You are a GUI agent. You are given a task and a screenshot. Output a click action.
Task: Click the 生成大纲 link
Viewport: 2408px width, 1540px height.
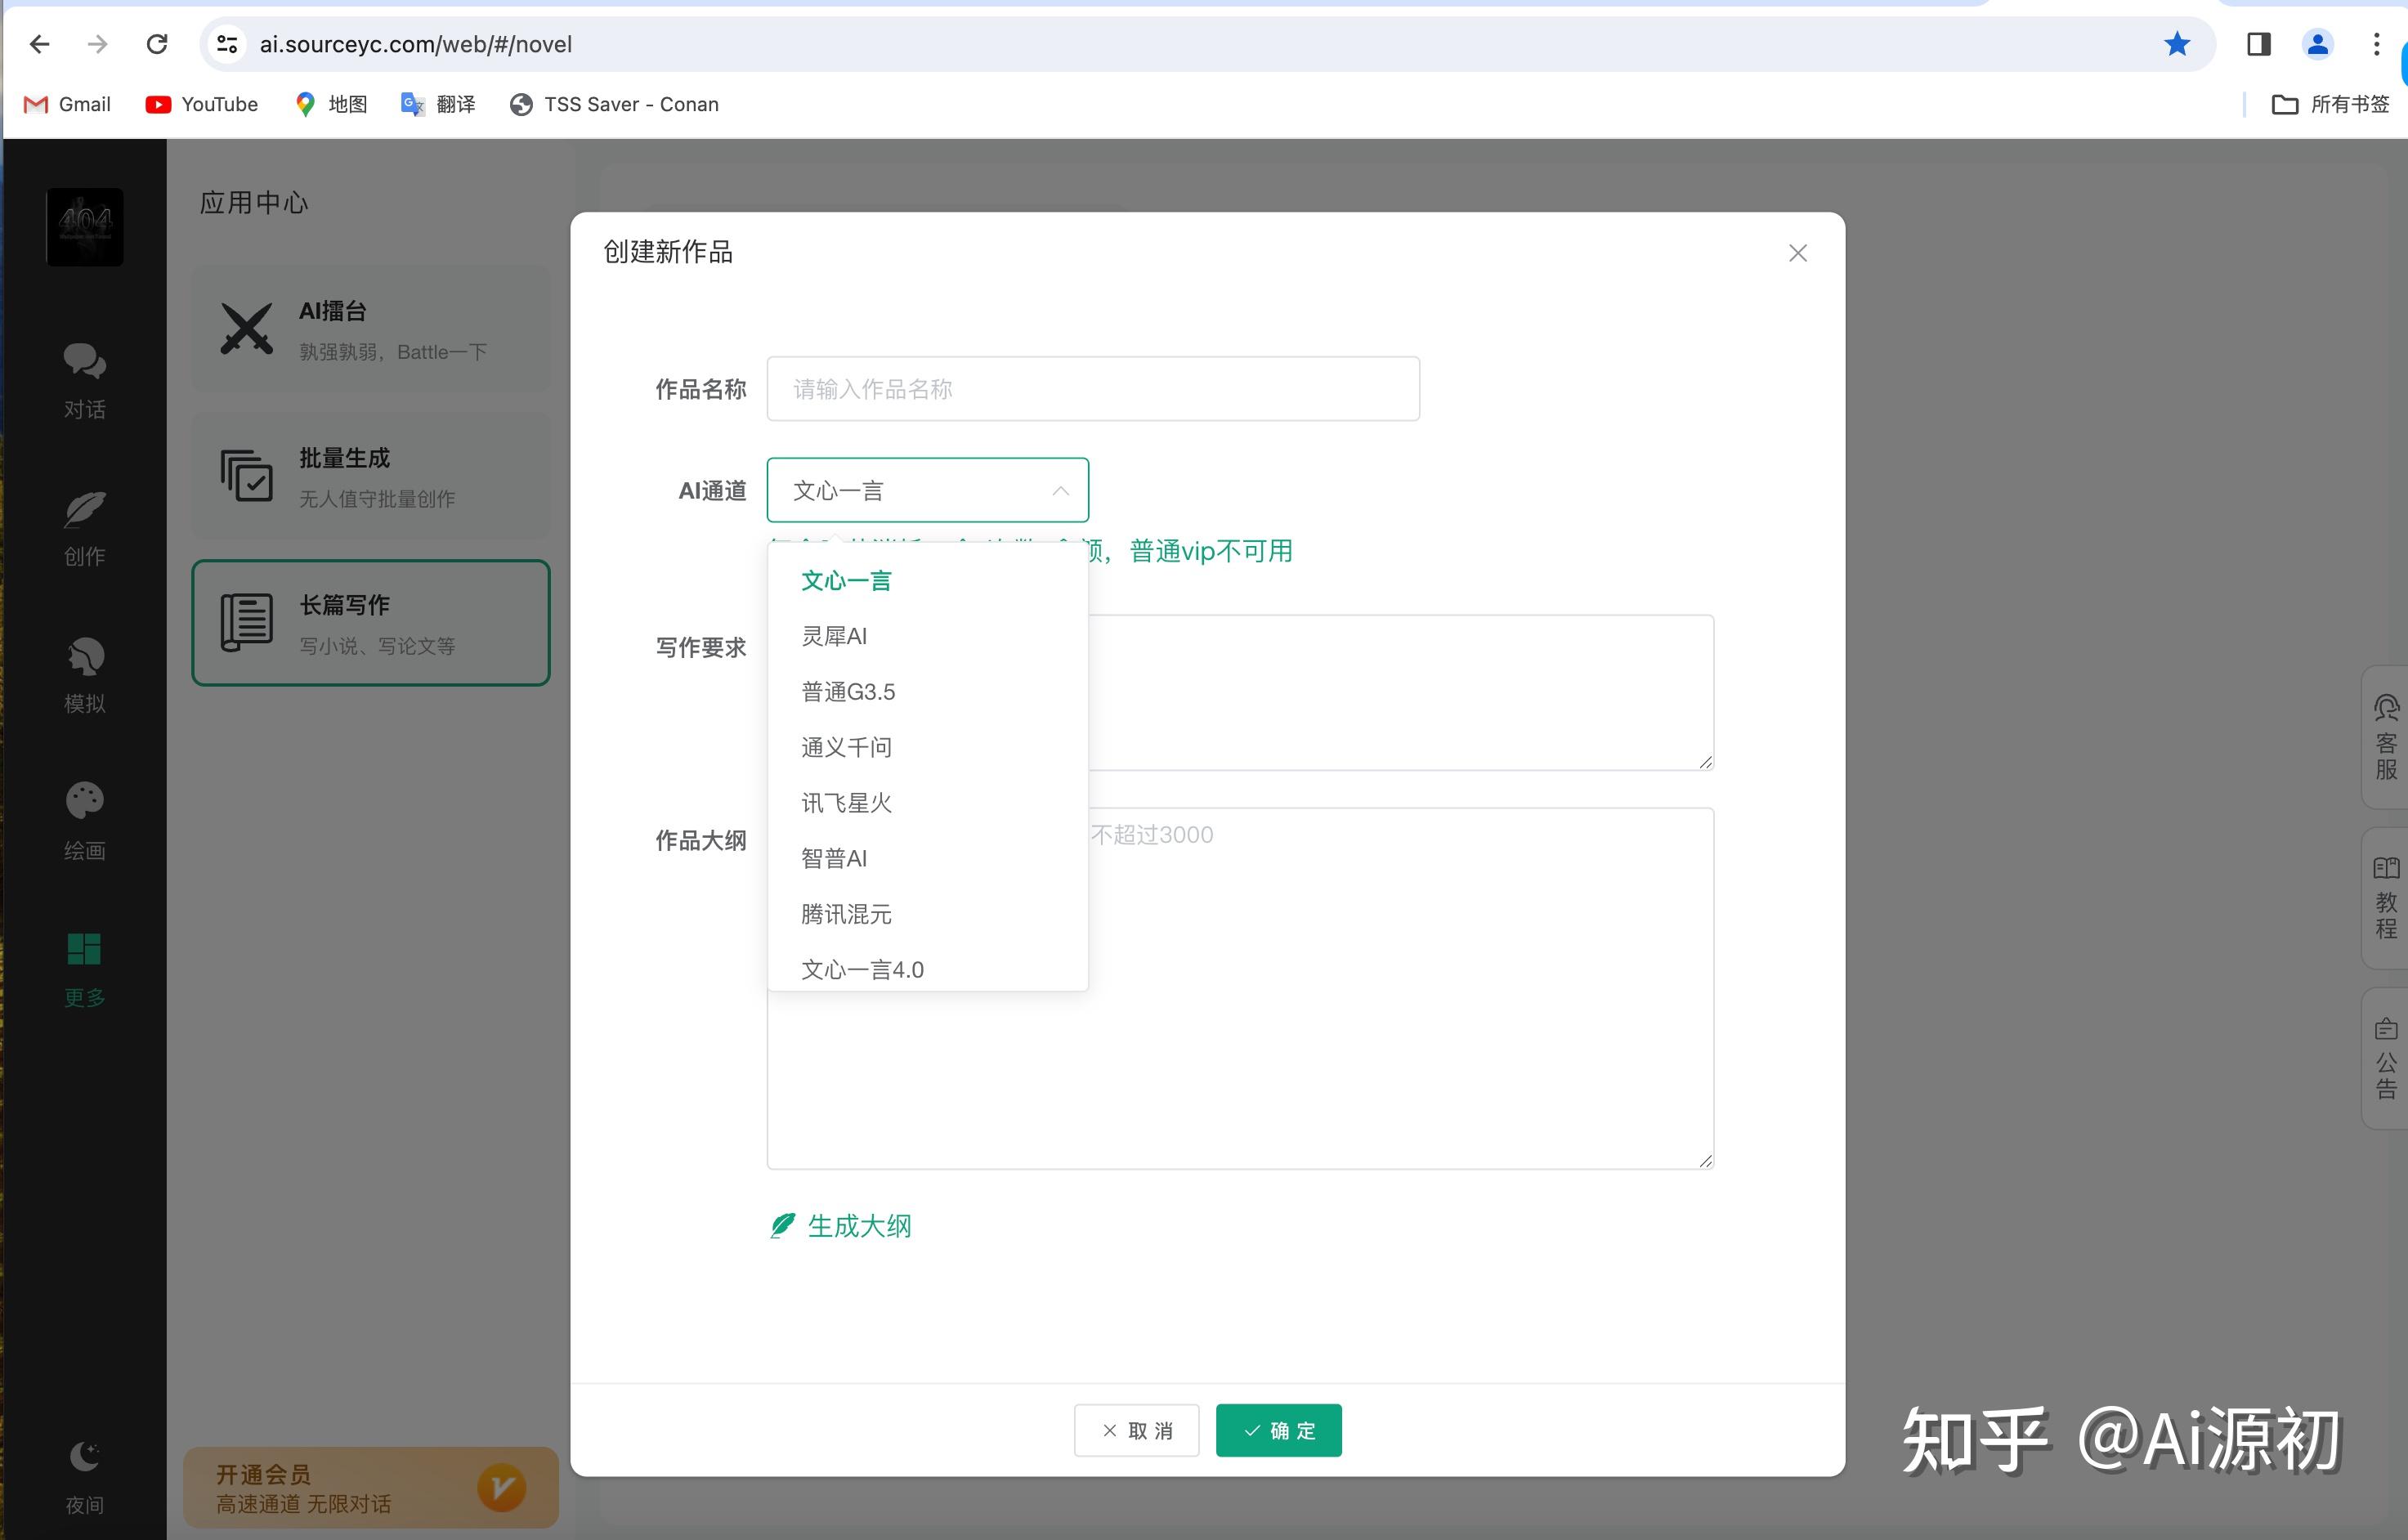(841, 1226)
